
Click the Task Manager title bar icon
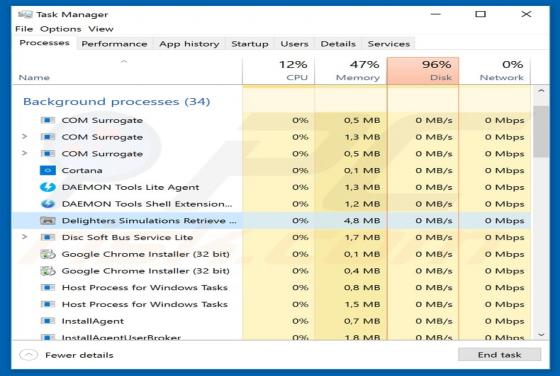click(x=25, y=14)
